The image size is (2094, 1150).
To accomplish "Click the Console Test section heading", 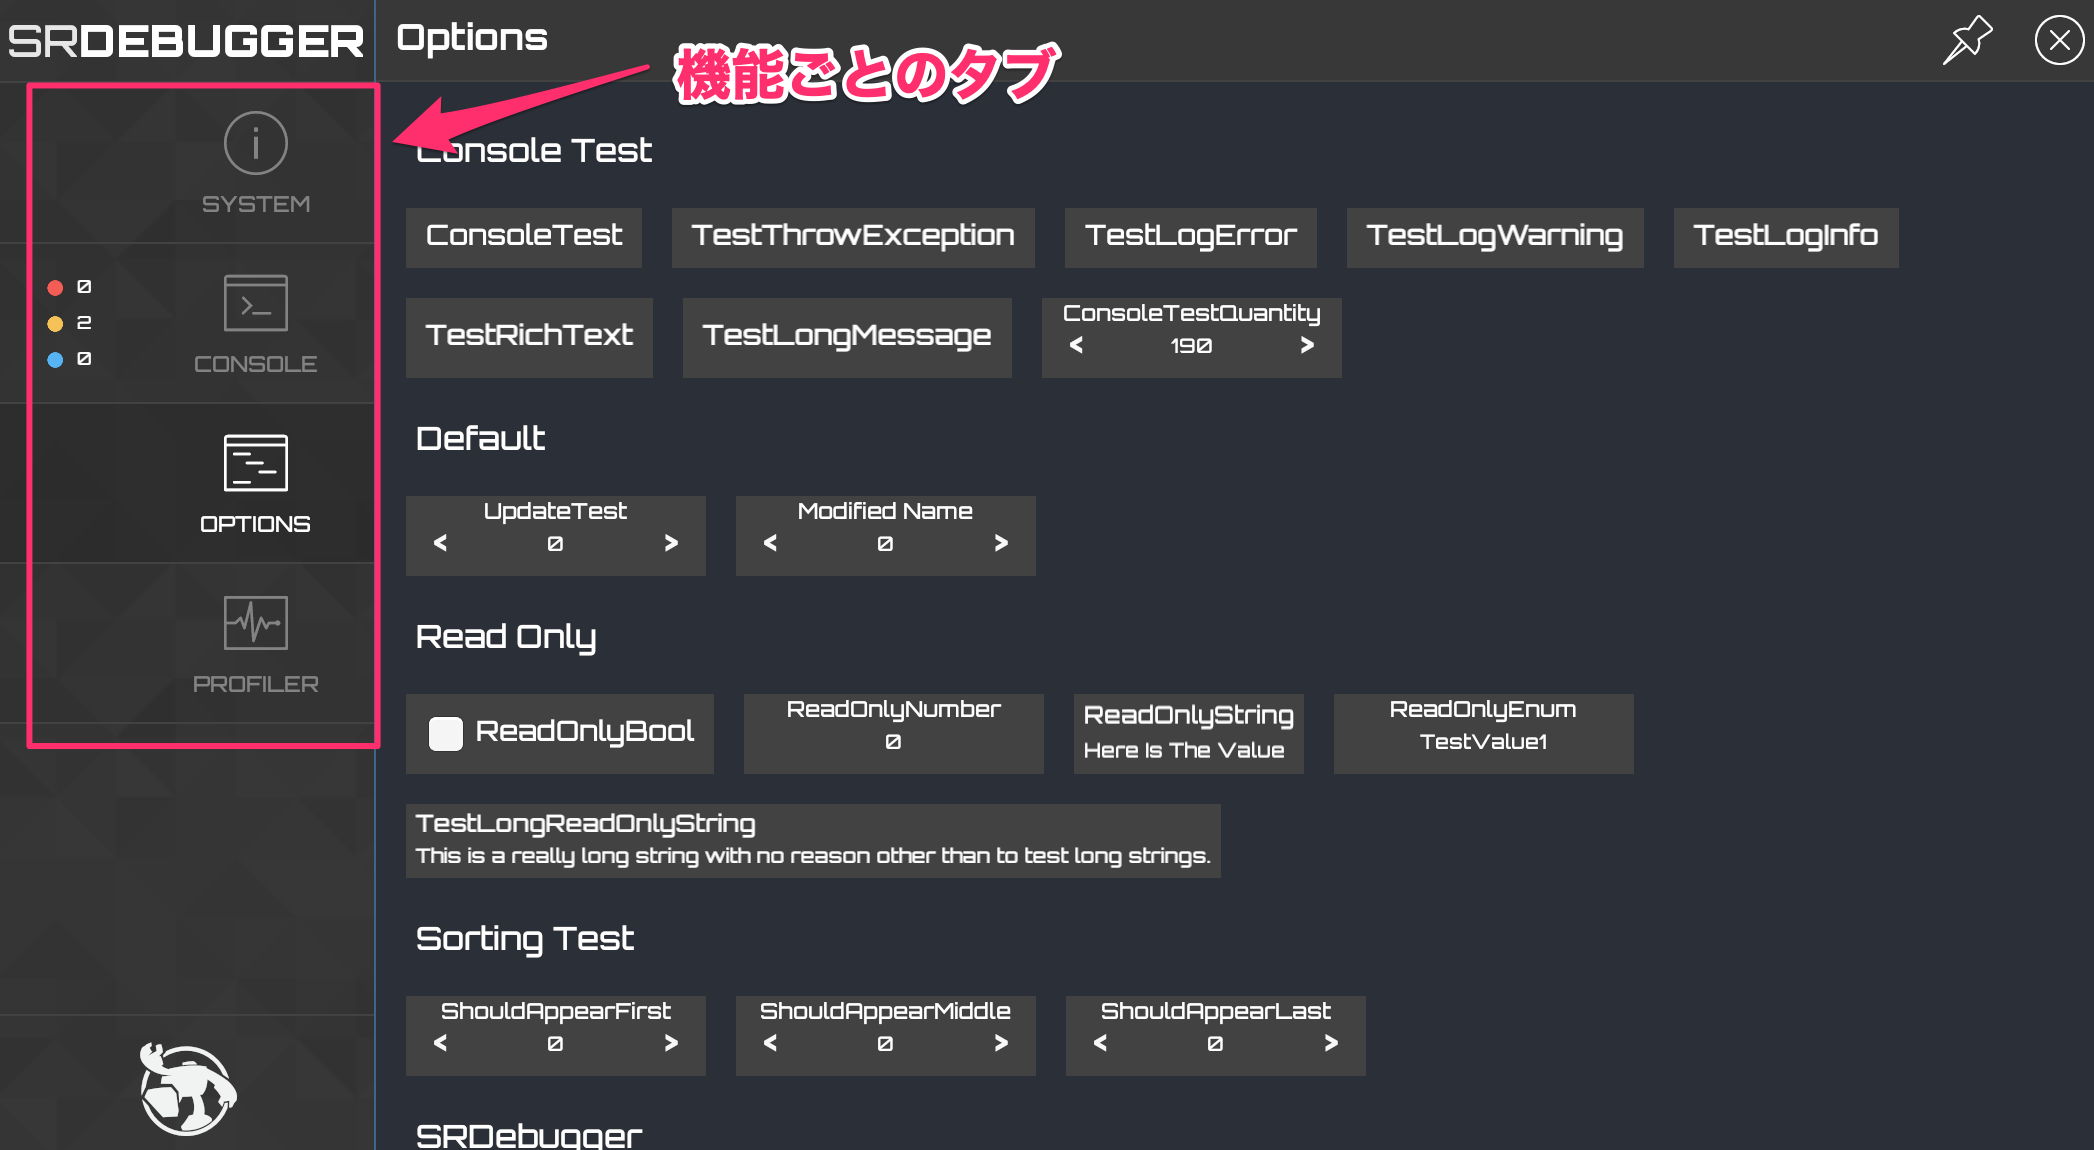I will coord(534,150).
